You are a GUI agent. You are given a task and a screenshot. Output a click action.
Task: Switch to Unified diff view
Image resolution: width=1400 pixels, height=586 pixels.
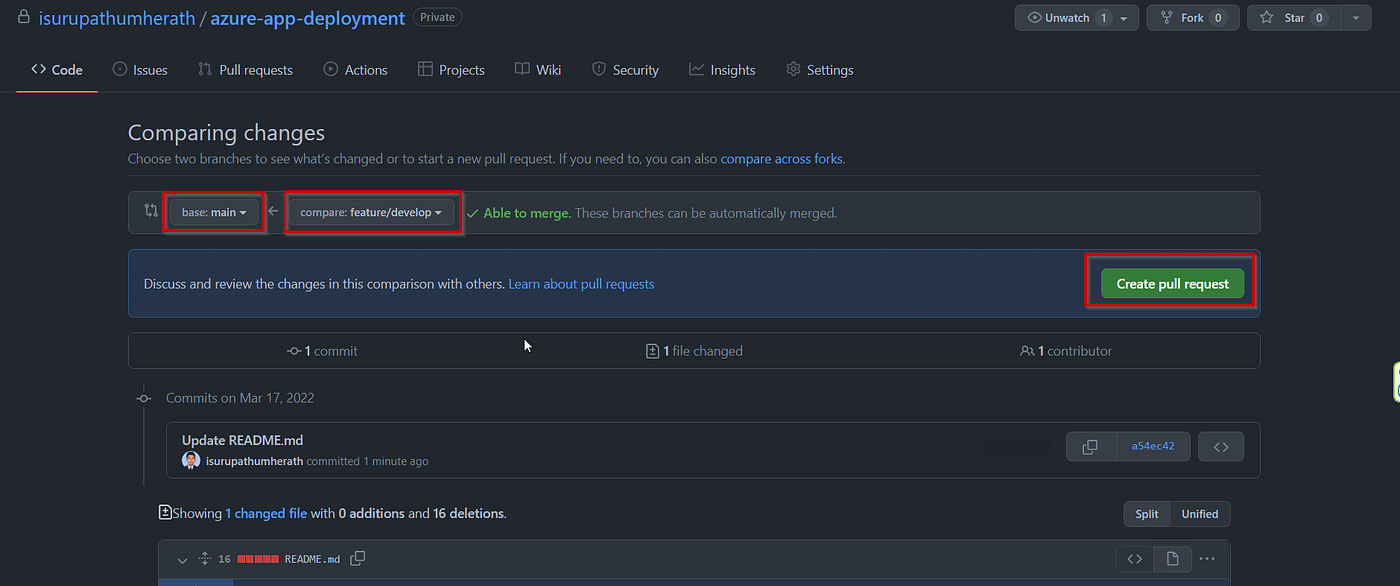(1200, 513)
